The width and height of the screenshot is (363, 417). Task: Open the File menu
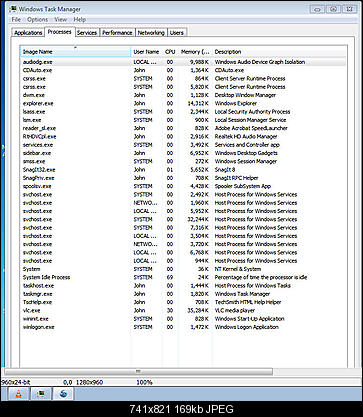(x=16, y=20)
